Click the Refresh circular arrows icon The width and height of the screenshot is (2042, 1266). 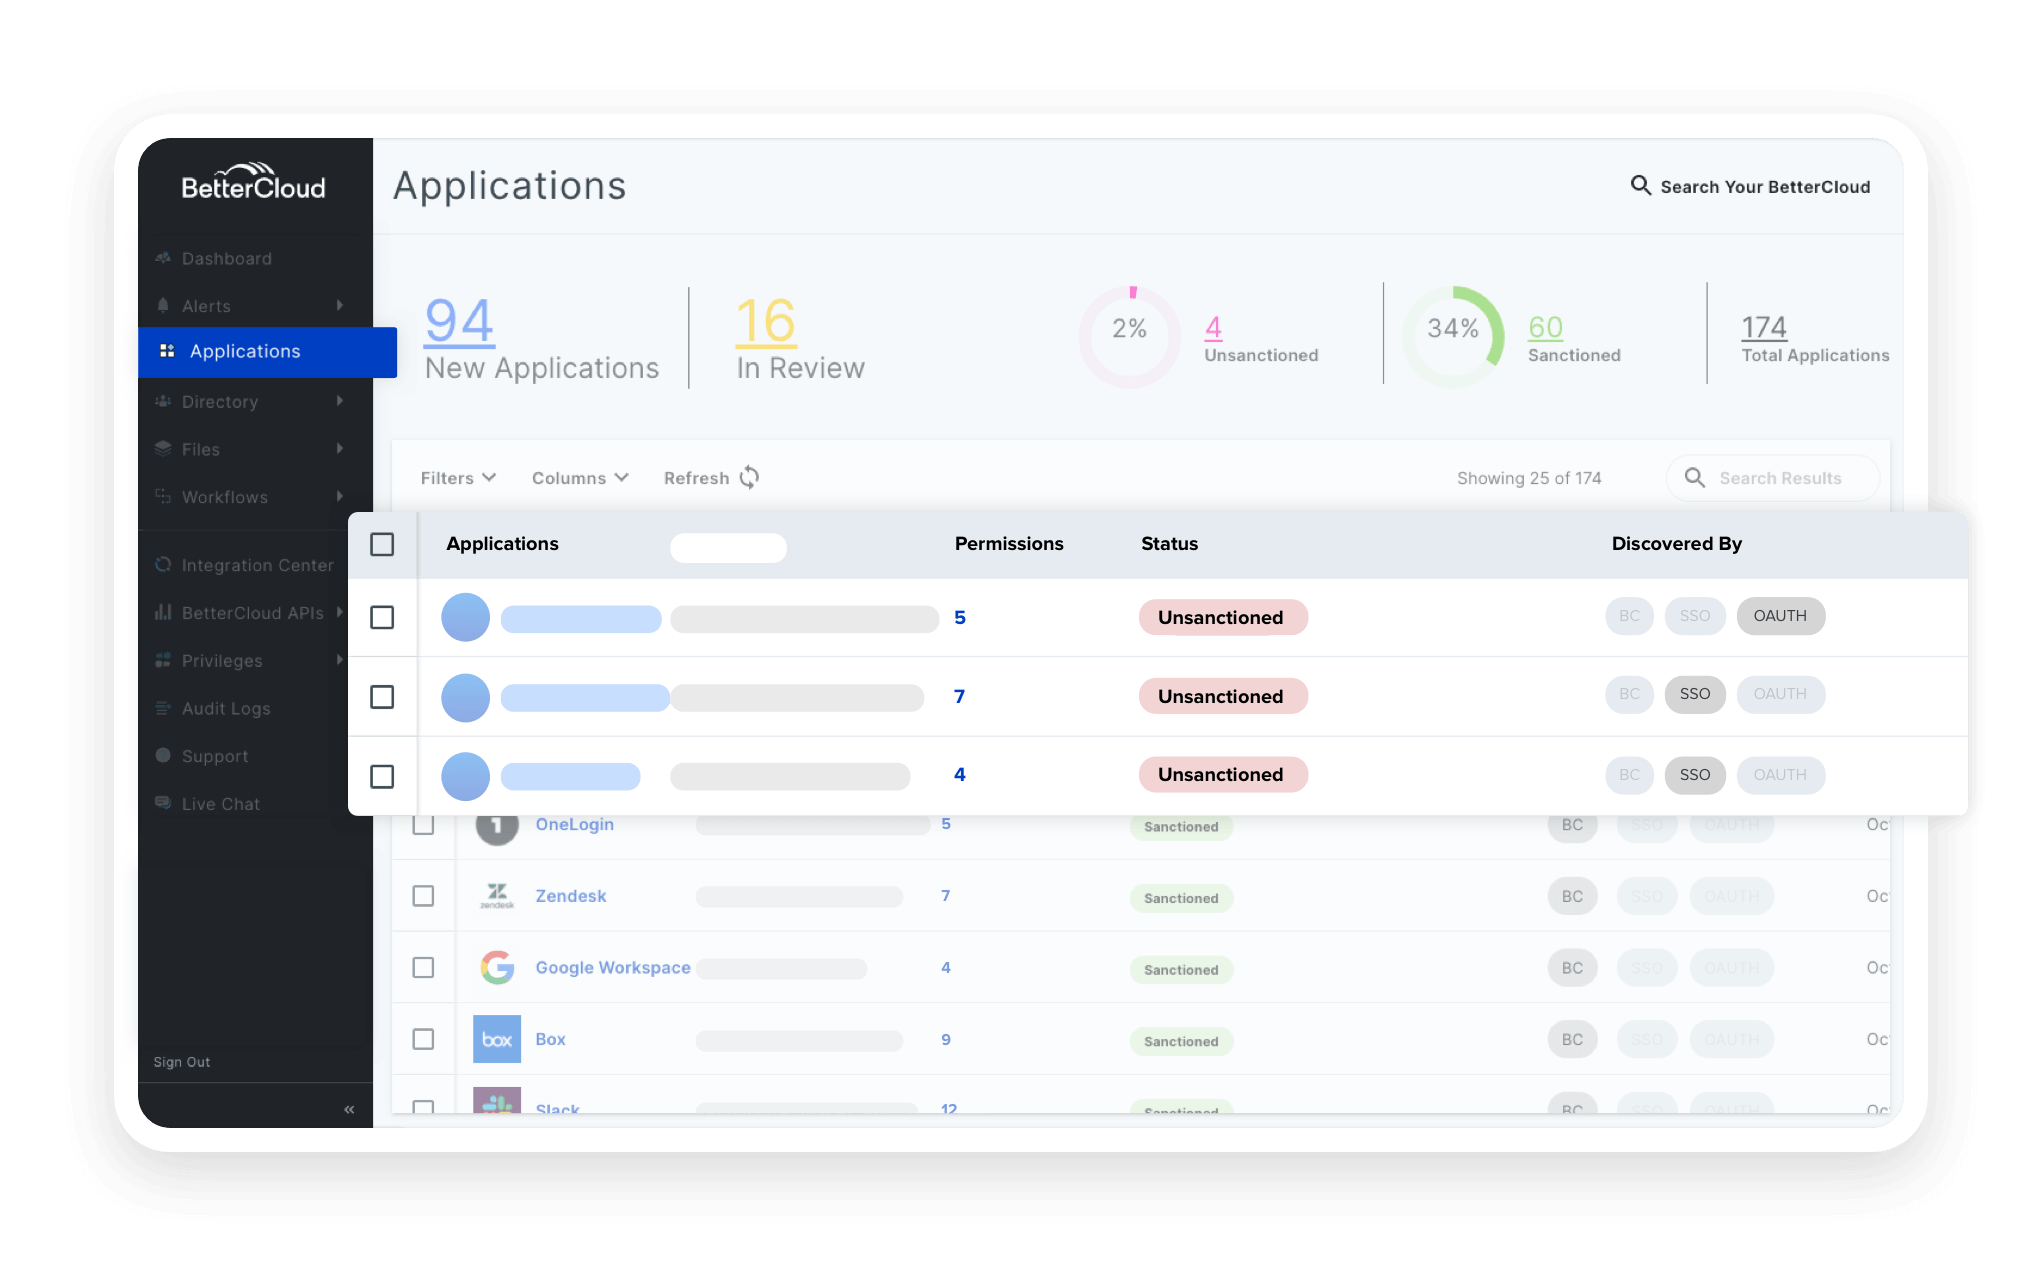[x=749, y=477]
